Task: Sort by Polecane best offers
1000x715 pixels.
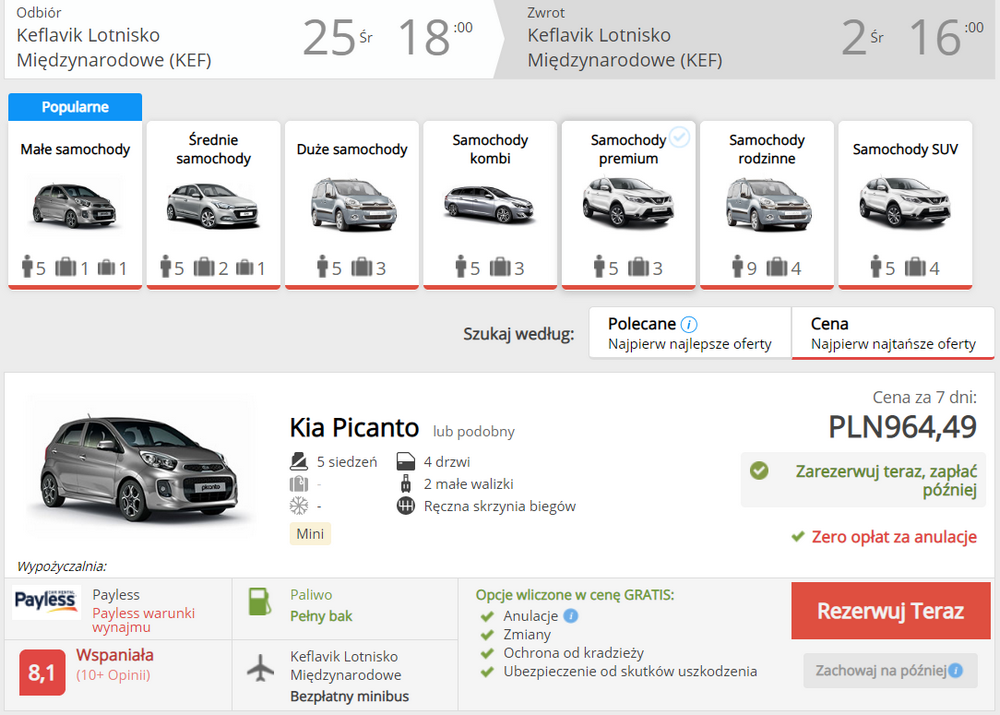Action: click(x=689, y=333)
